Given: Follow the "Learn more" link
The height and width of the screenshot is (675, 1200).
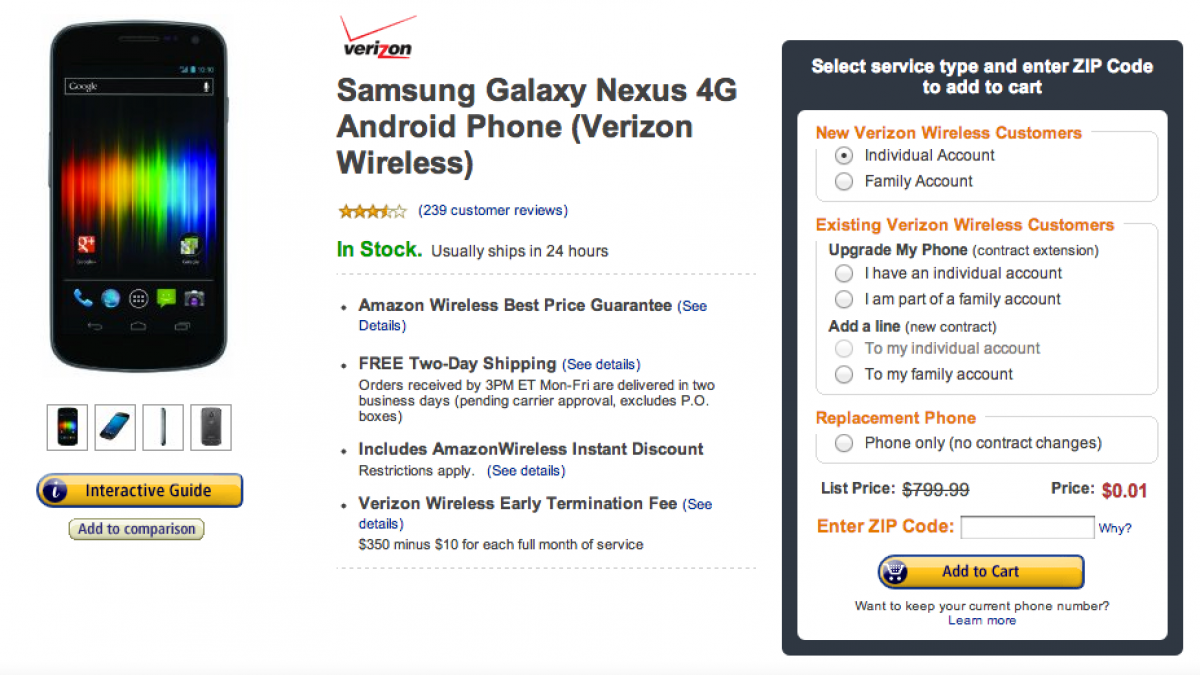Looking at the screenshot, I should pos(981,621).
